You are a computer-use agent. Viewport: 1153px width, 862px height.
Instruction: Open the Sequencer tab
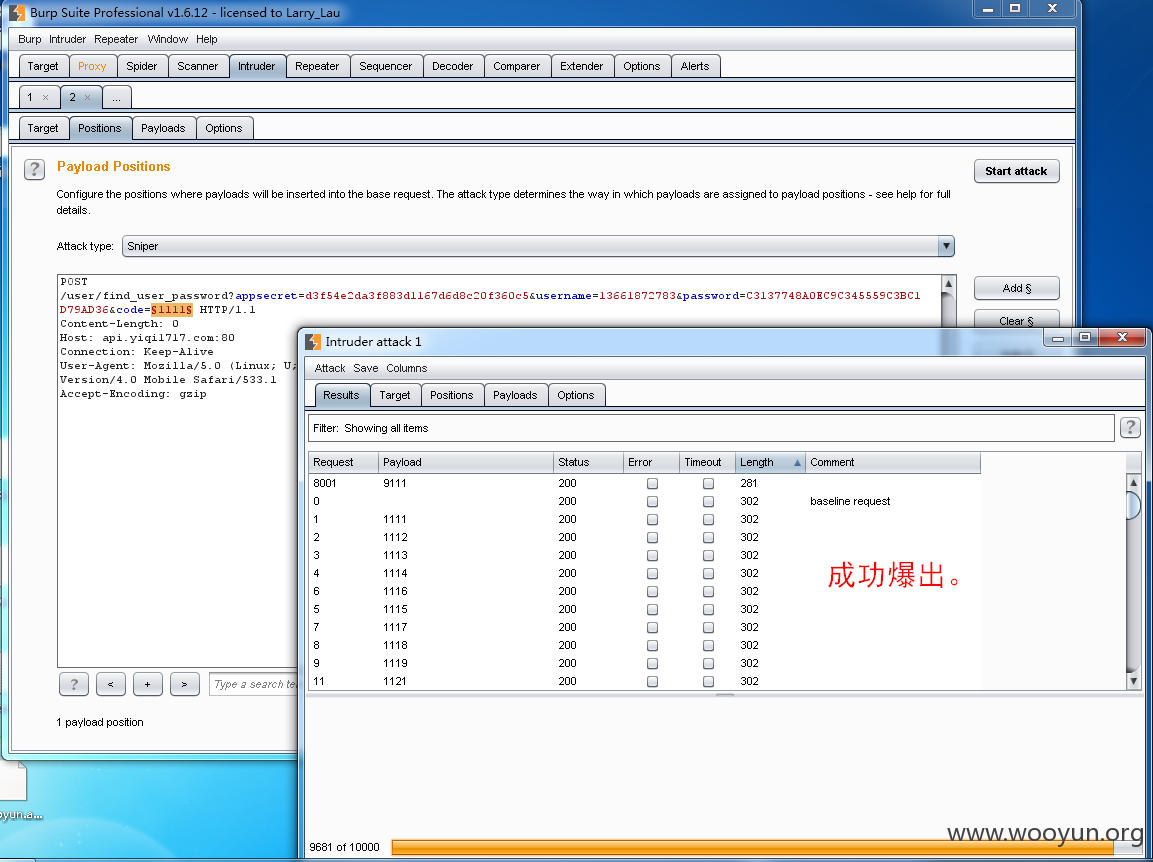tap(385, 66)
